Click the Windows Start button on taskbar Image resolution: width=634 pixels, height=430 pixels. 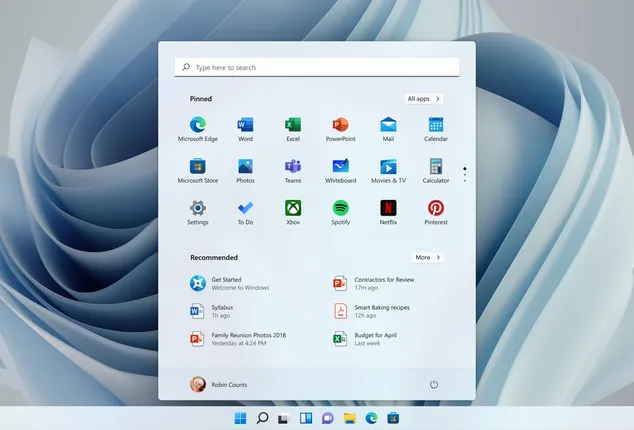(x=240, y=418)
